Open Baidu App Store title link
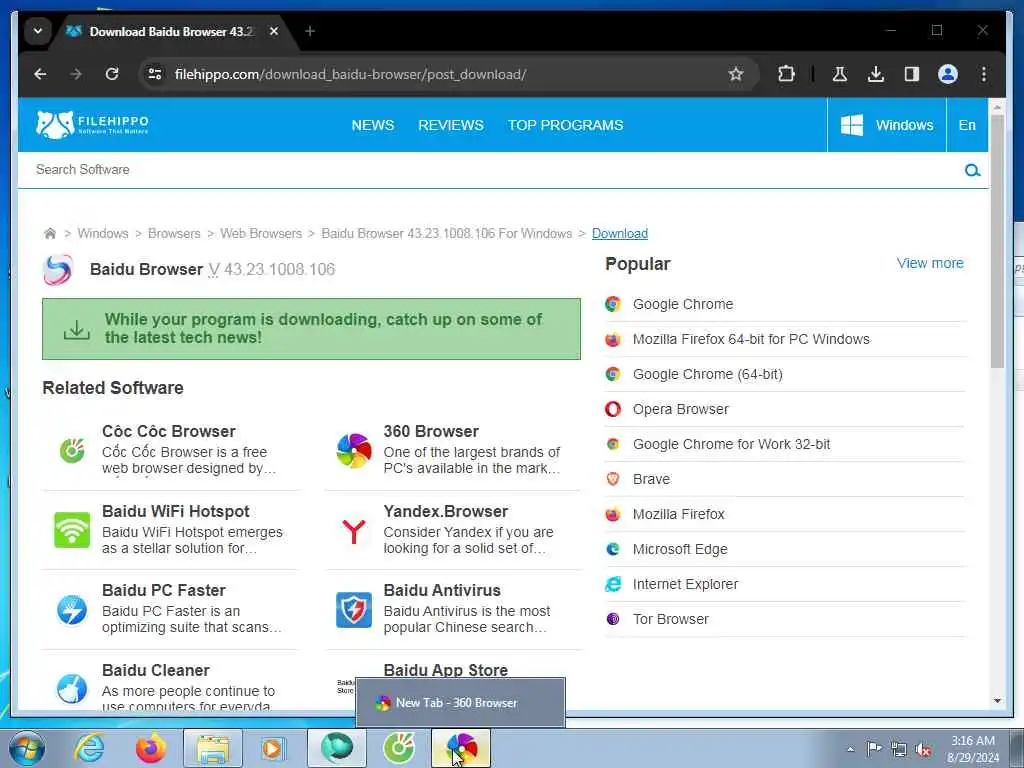 click(x=445, y=670)
